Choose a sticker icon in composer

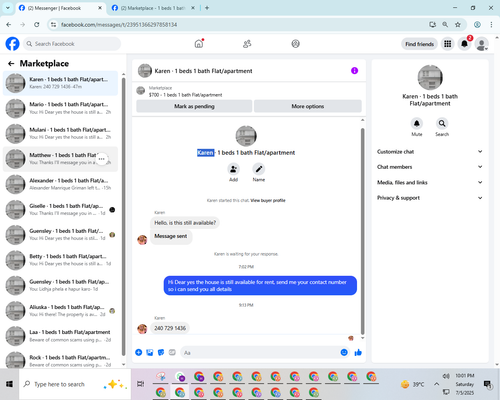point(161,352)
